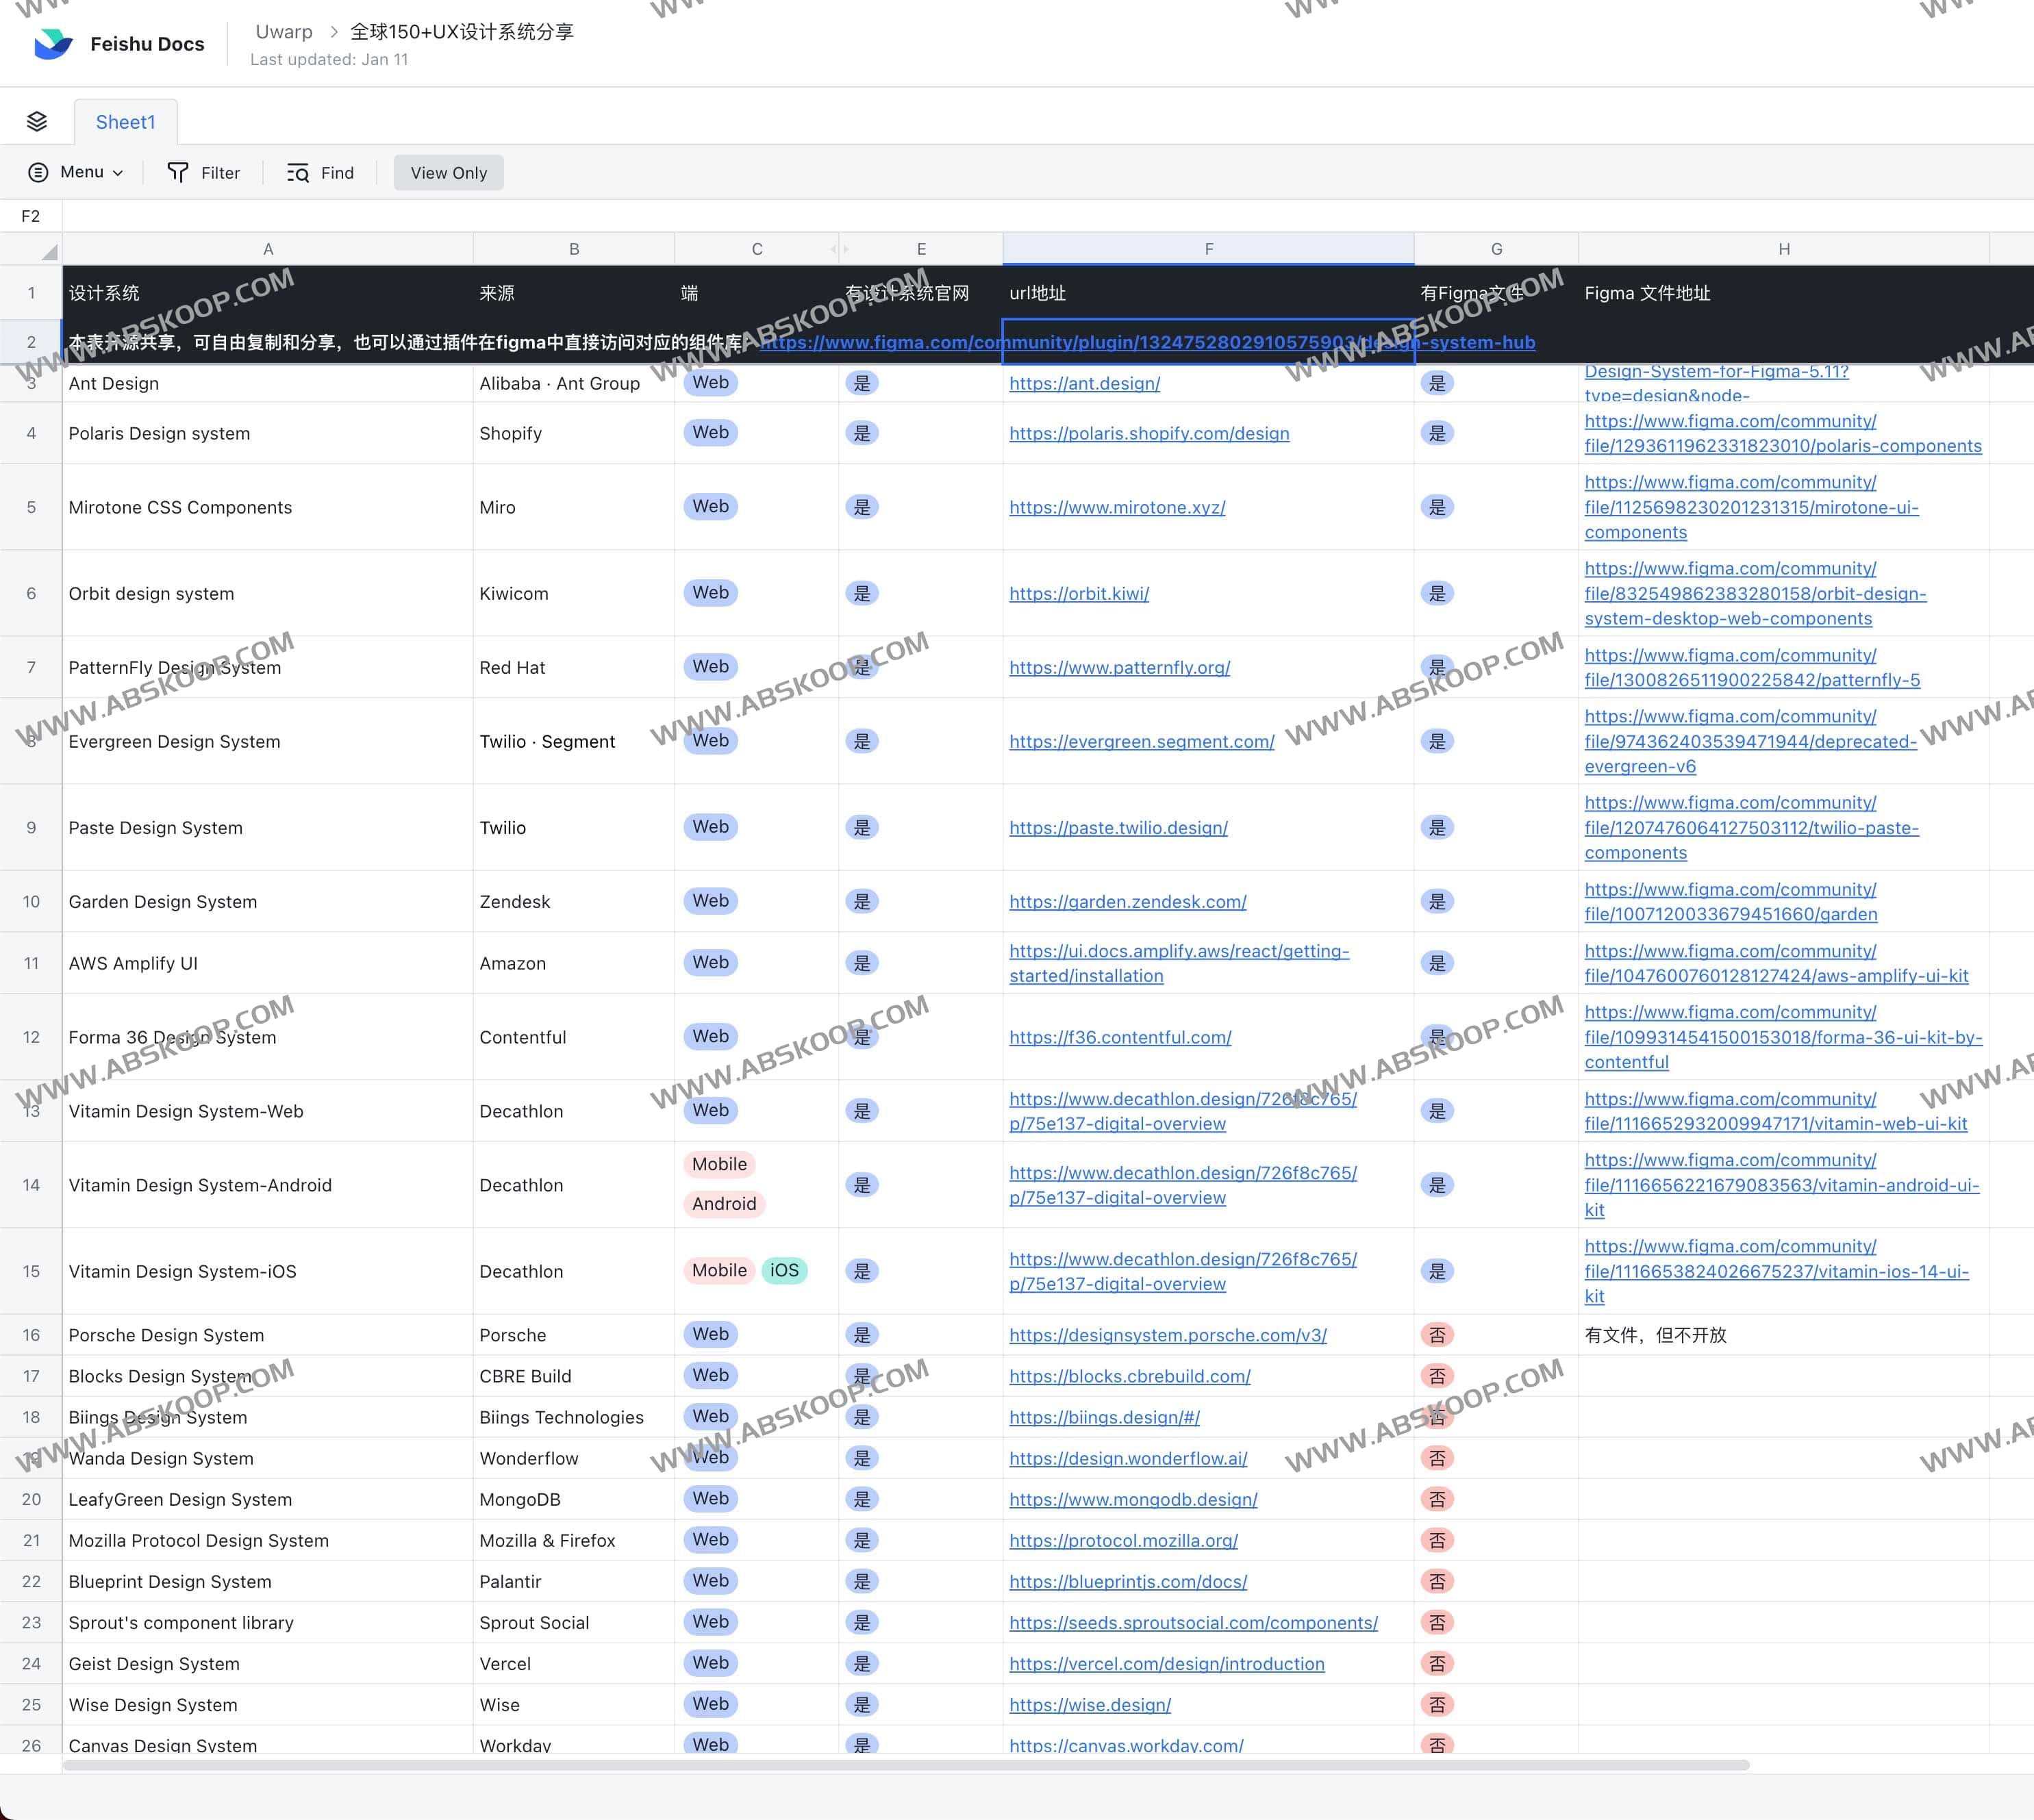Switch to the Sheet1 tab
Viewport: 2034px width, 1820px height.
125,121
